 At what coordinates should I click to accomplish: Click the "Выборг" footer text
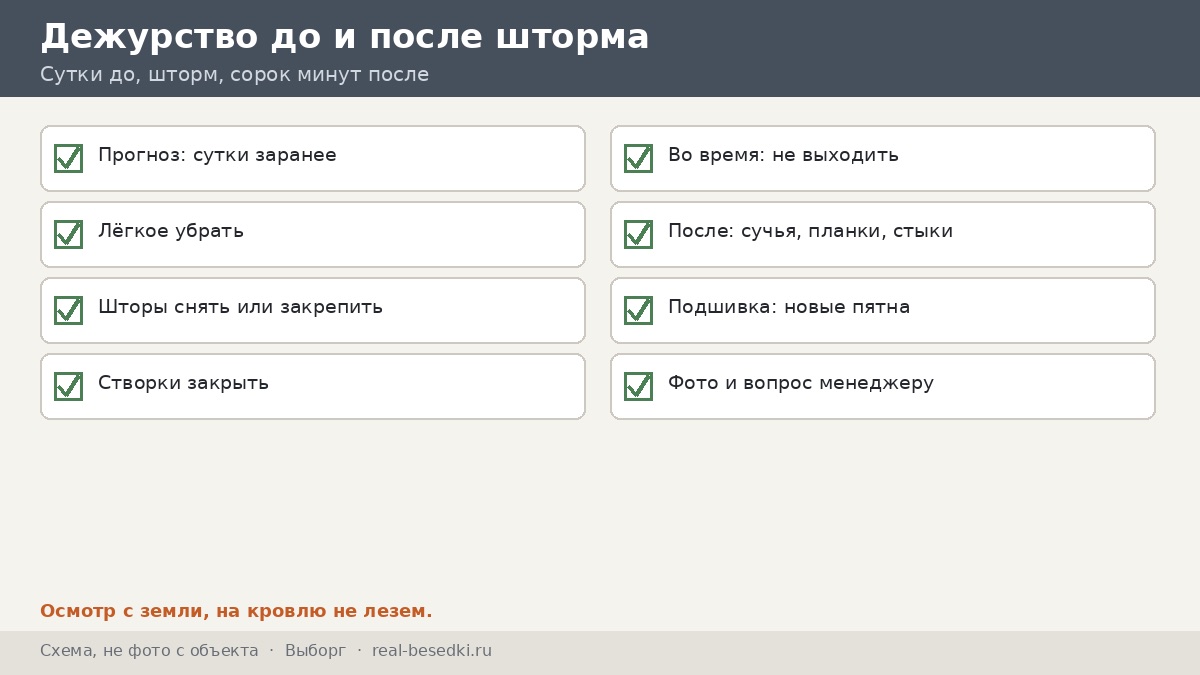click(315, 651)
